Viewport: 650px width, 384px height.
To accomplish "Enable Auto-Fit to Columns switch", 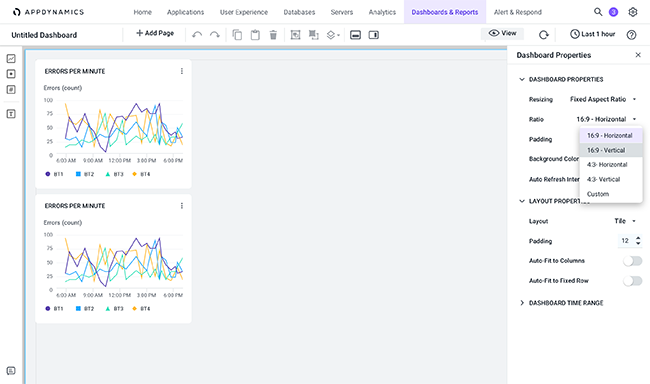I will [x=632, y=261].
